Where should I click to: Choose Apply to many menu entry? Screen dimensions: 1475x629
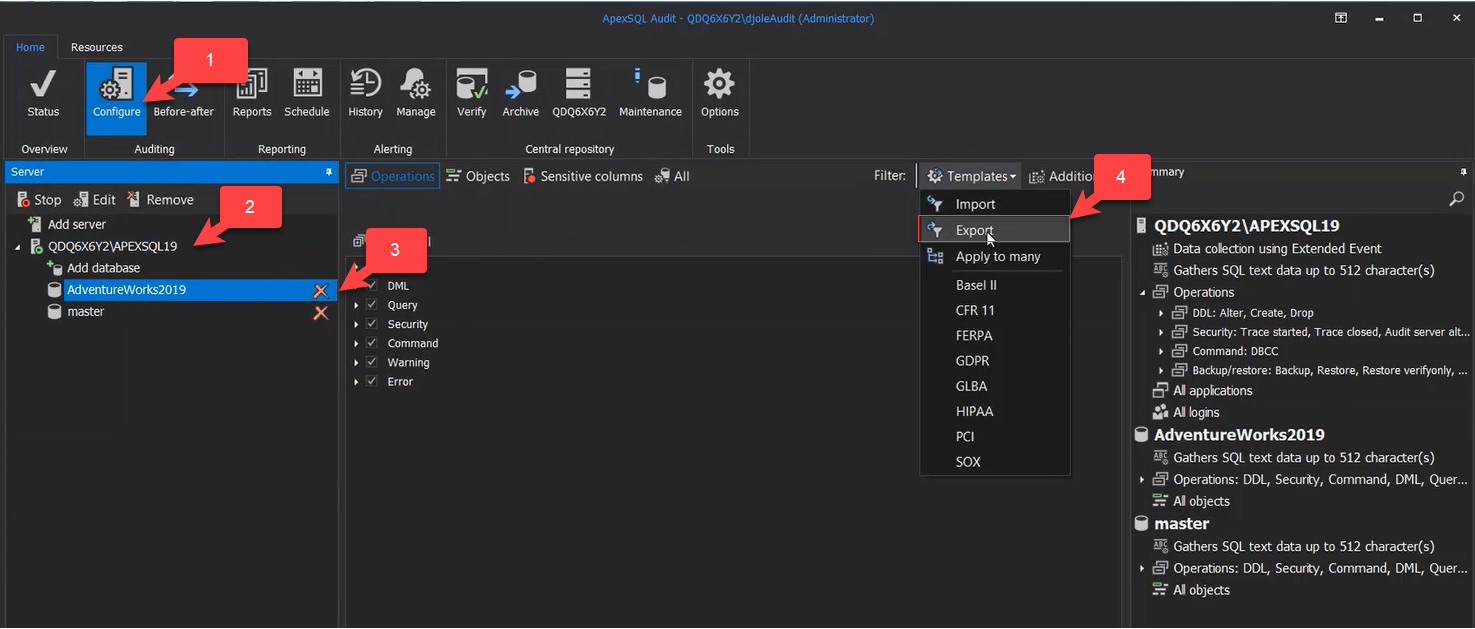995,257
